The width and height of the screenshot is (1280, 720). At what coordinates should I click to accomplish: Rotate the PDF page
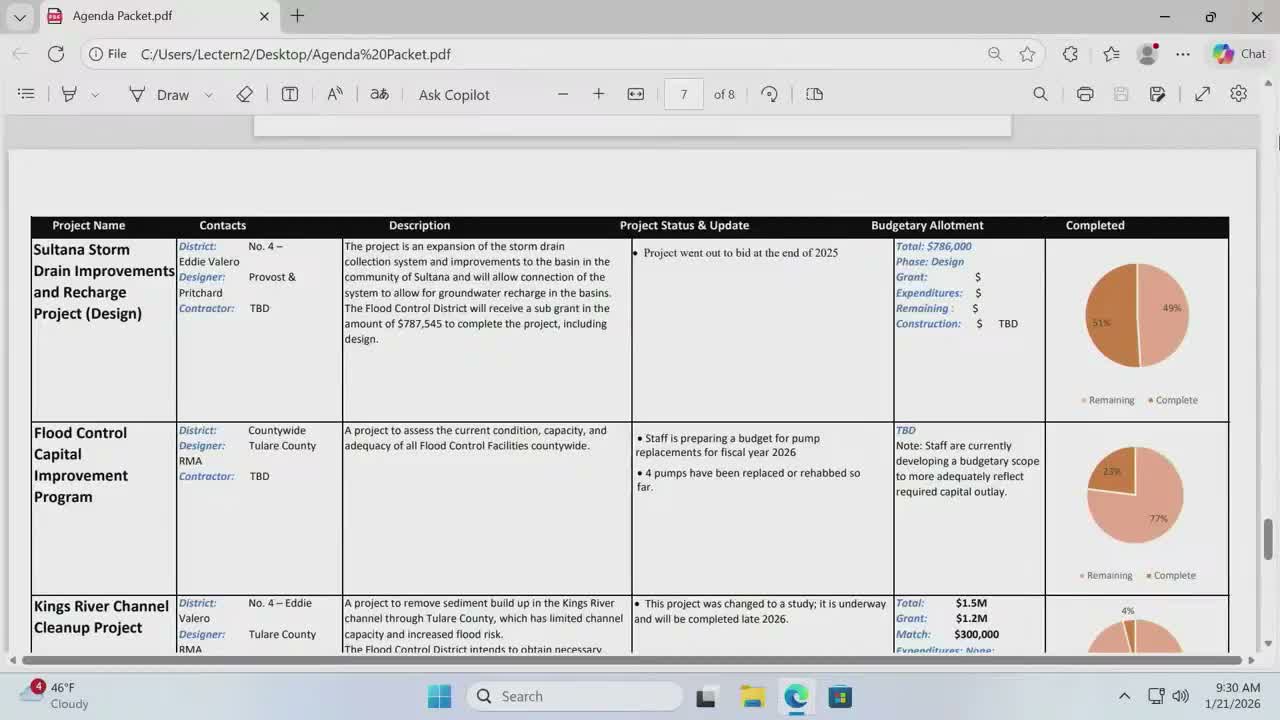(x=769, y=94)
